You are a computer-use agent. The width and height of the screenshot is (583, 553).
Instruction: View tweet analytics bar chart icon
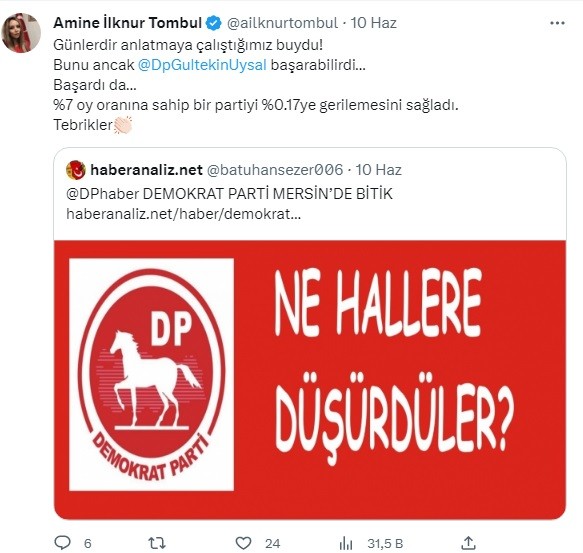[x=346, y=543]
